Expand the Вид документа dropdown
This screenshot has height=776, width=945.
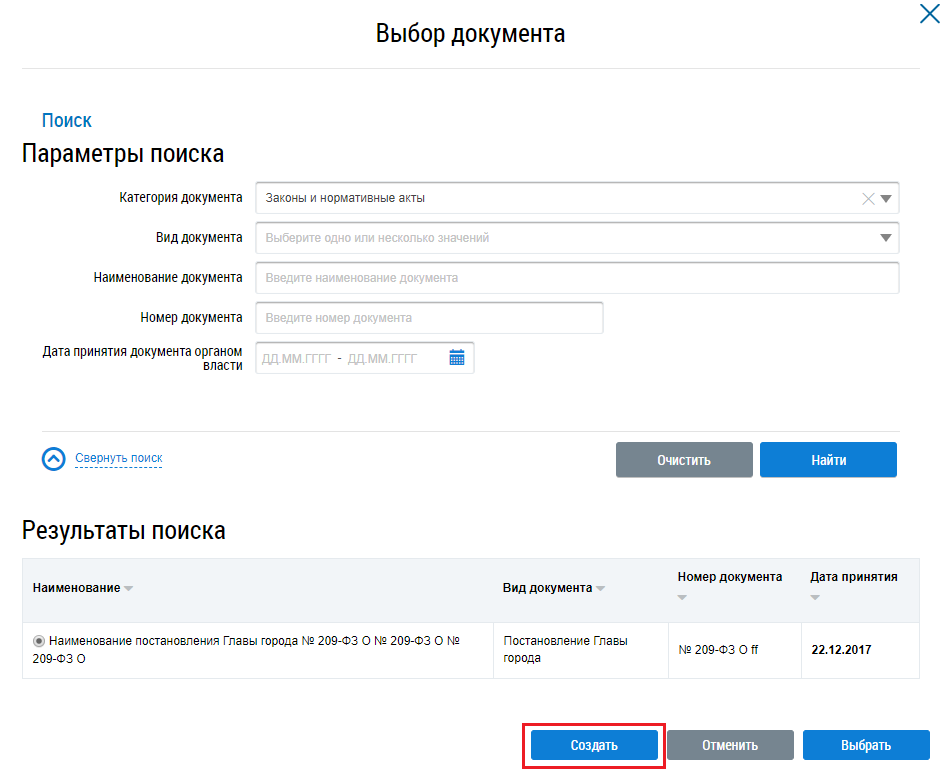pyautogui.click(x=885, y=238)
